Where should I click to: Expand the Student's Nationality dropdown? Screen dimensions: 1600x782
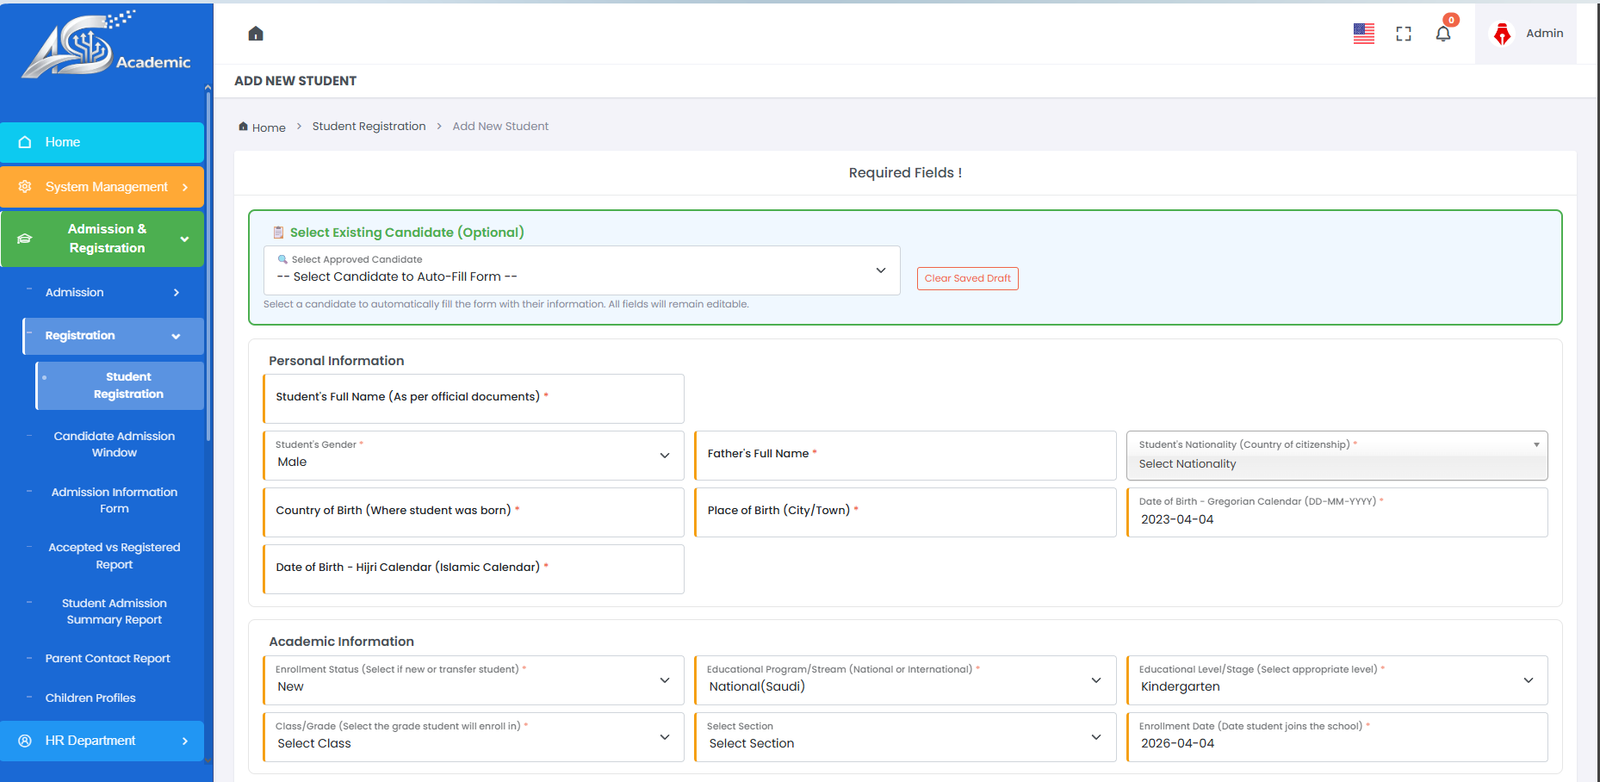coord(1336,456)
